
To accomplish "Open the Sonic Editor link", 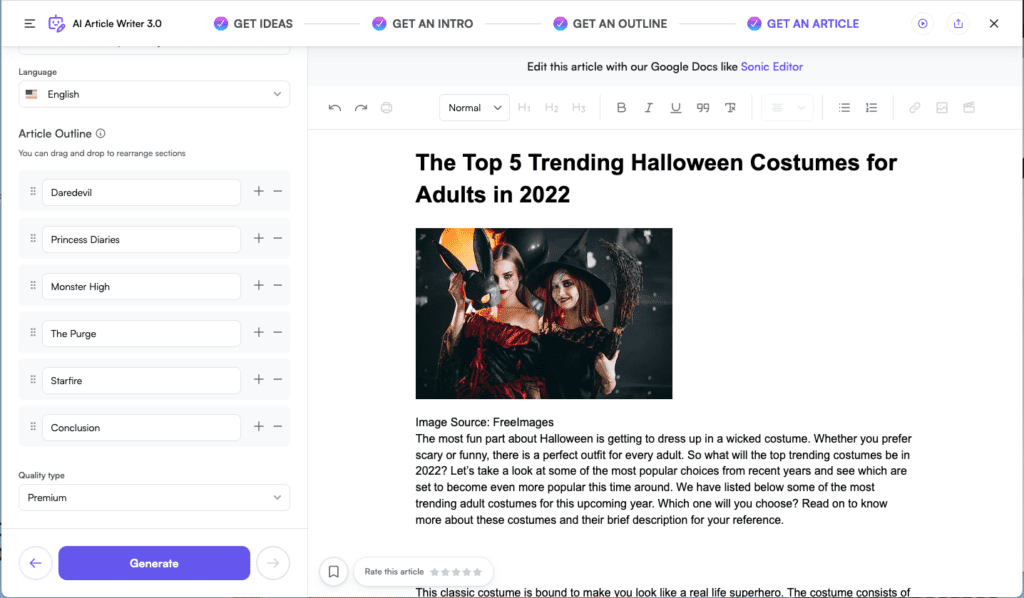I will tap(771, 67).
